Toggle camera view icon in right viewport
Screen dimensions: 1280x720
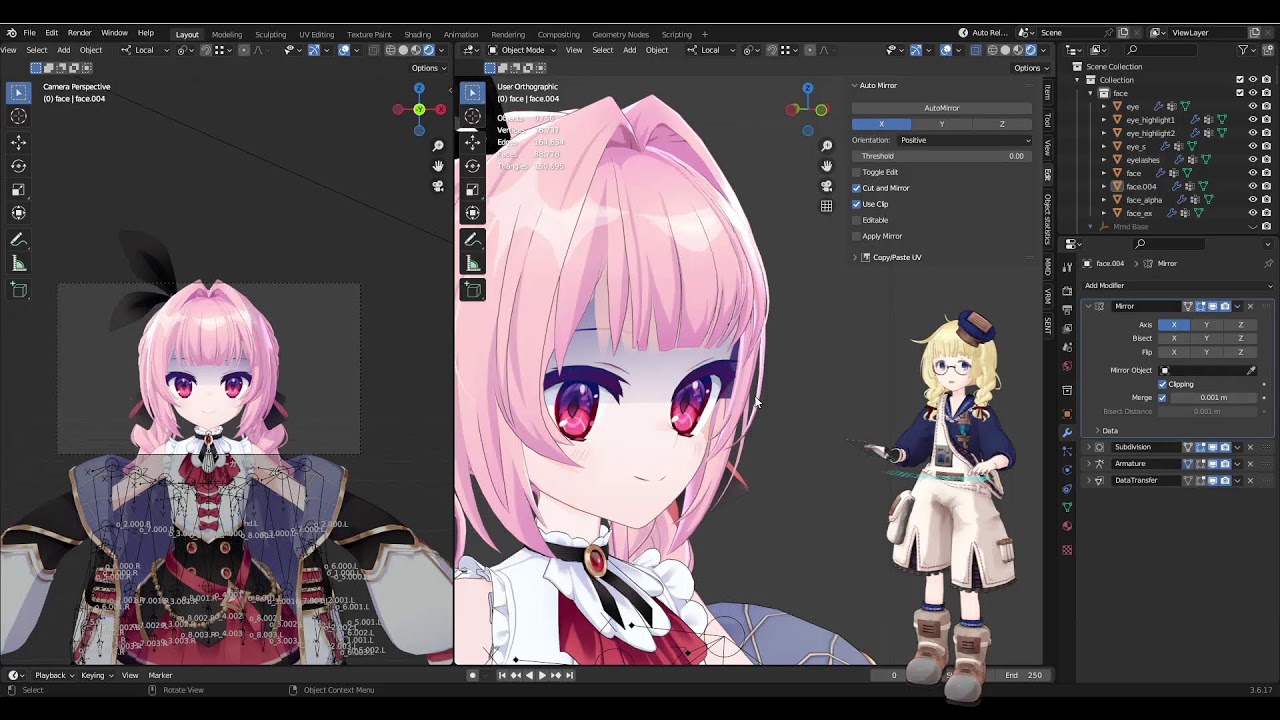click(x=826, y=186)
